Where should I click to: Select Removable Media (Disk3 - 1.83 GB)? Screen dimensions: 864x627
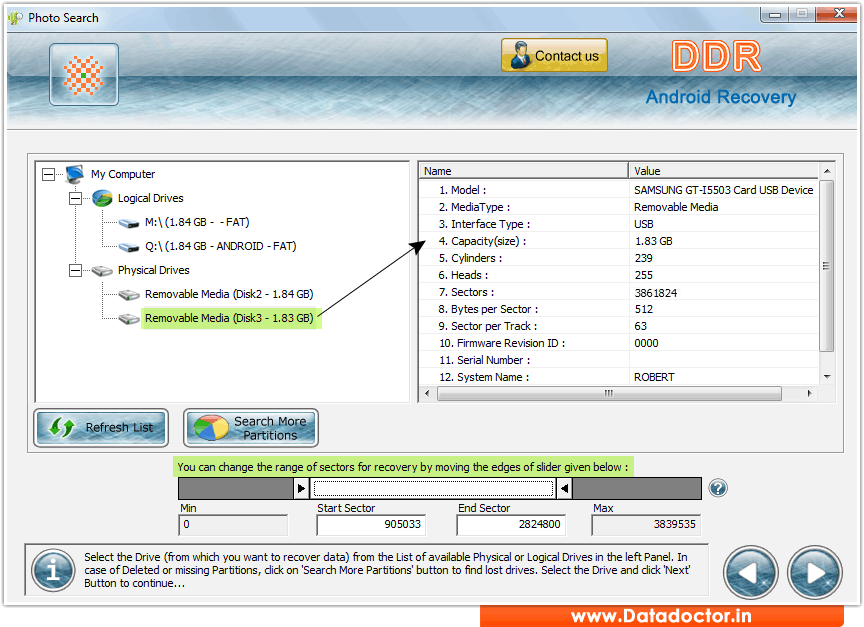[x=229, y=318]
